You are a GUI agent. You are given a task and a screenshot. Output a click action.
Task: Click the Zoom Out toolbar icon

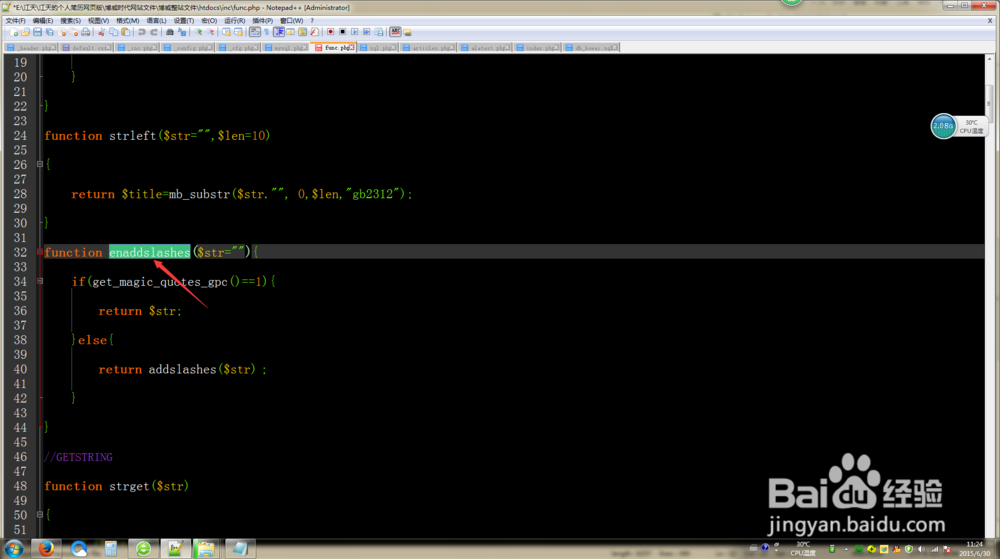(x=212, y=32)
